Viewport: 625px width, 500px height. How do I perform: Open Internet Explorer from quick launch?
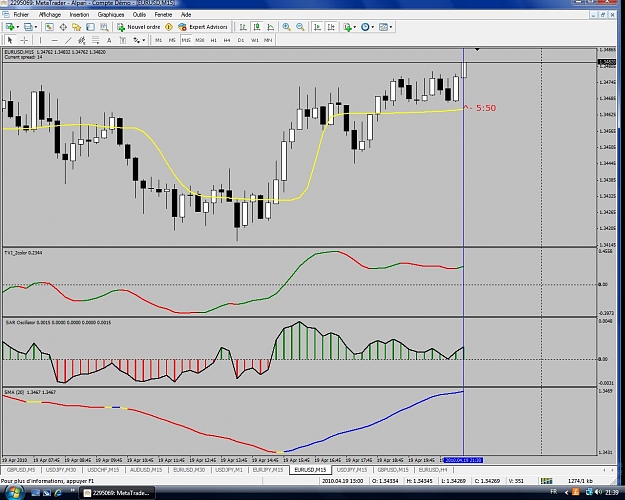(58, 493)
